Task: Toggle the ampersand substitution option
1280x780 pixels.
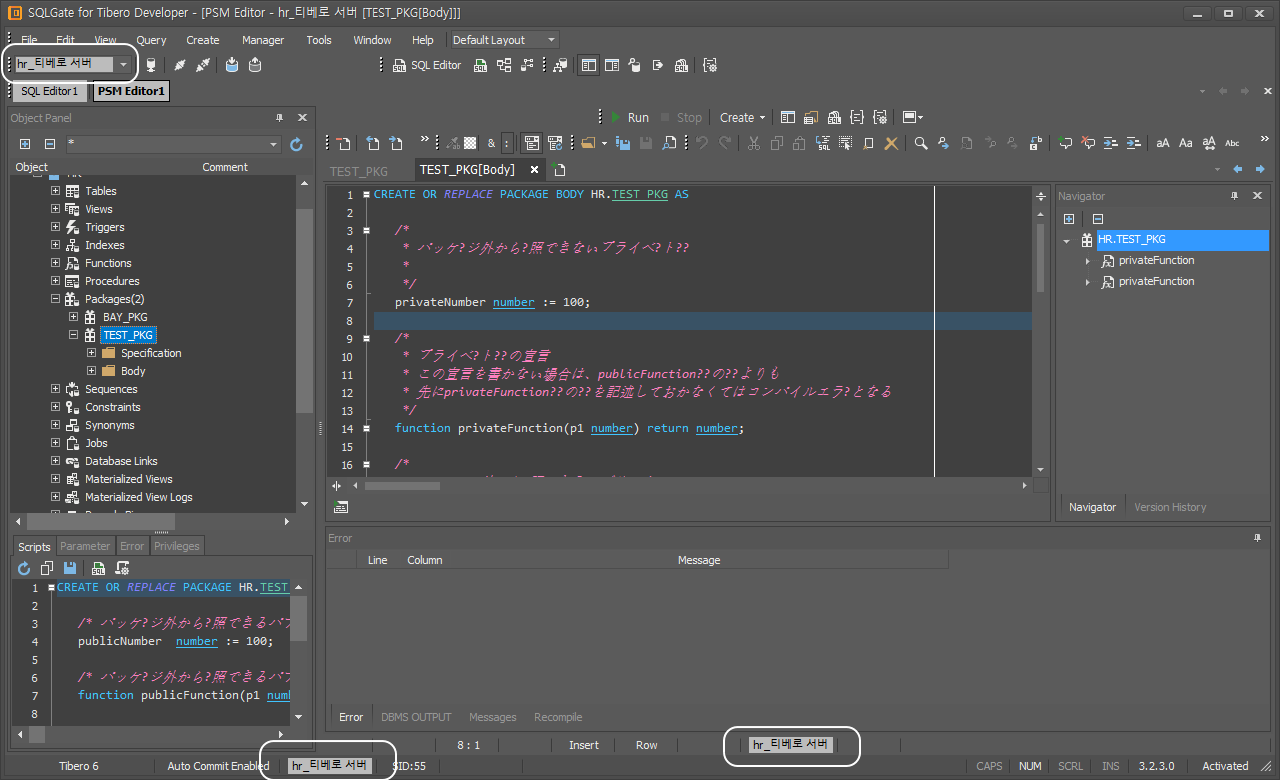Action: (x=491, y=143)
